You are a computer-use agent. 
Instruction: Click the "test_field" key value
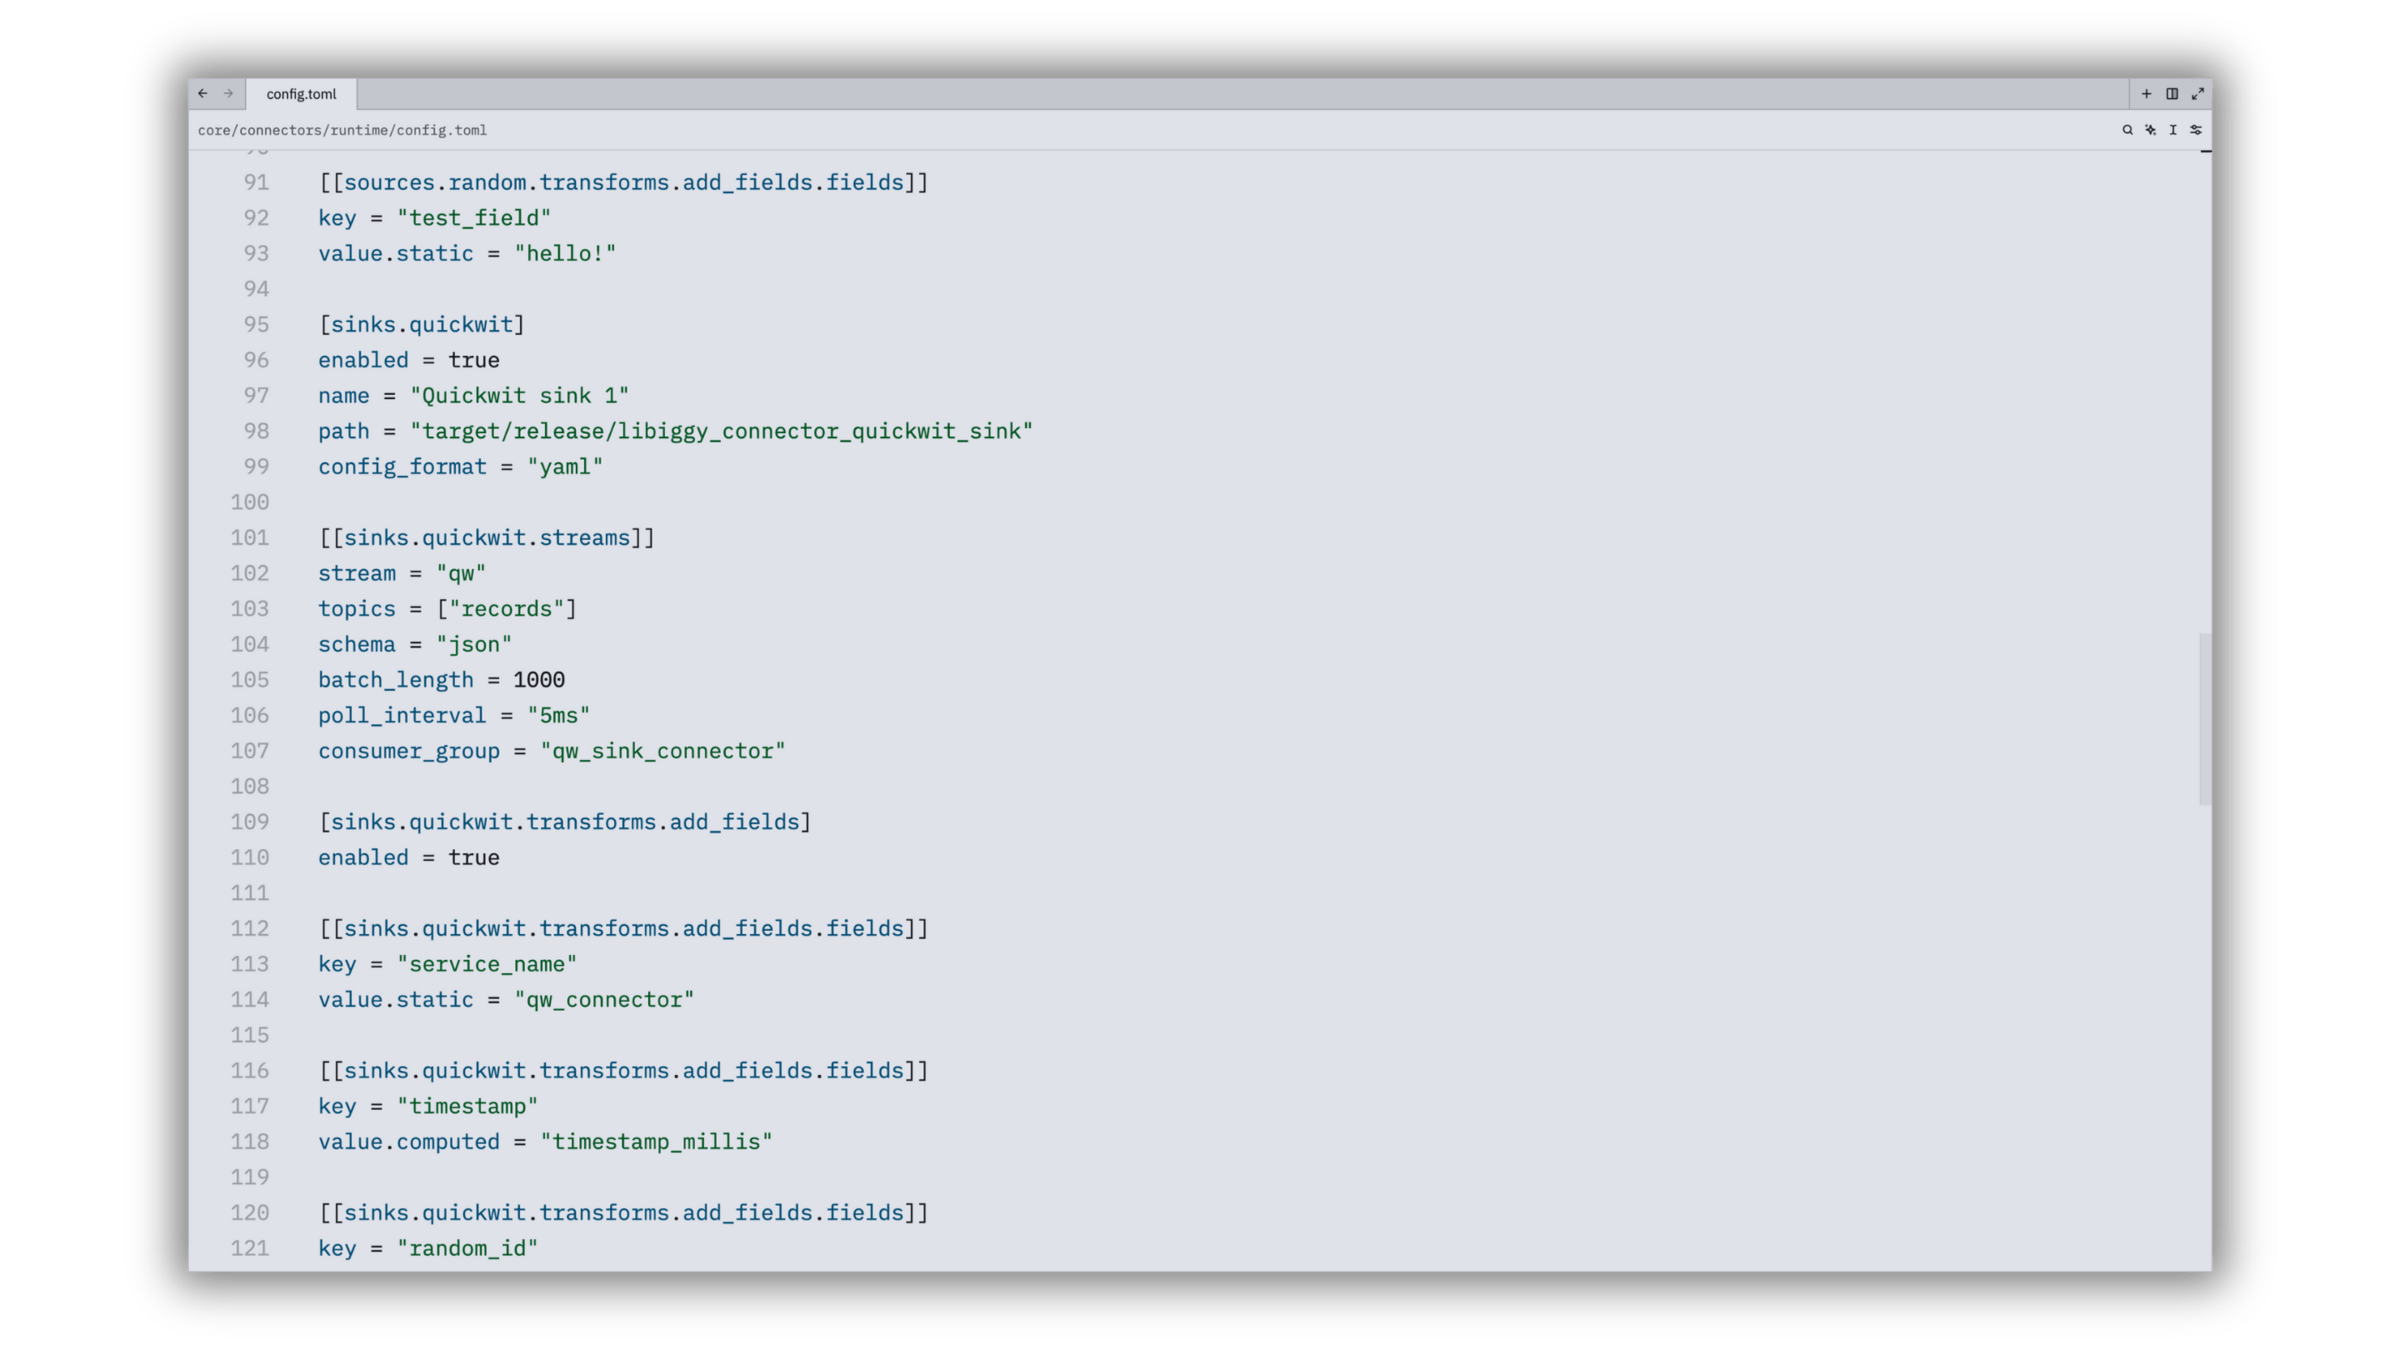474,218
